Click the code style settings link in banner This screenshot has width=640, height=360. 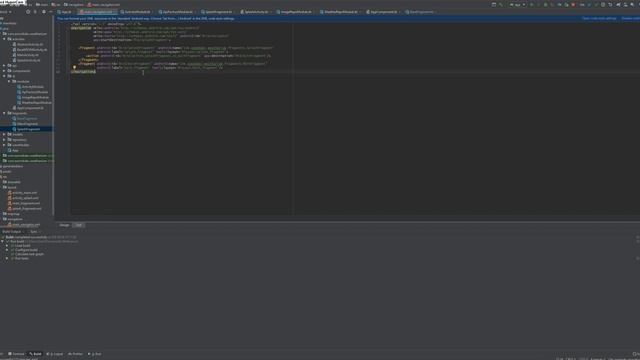[x=599, y=18]
